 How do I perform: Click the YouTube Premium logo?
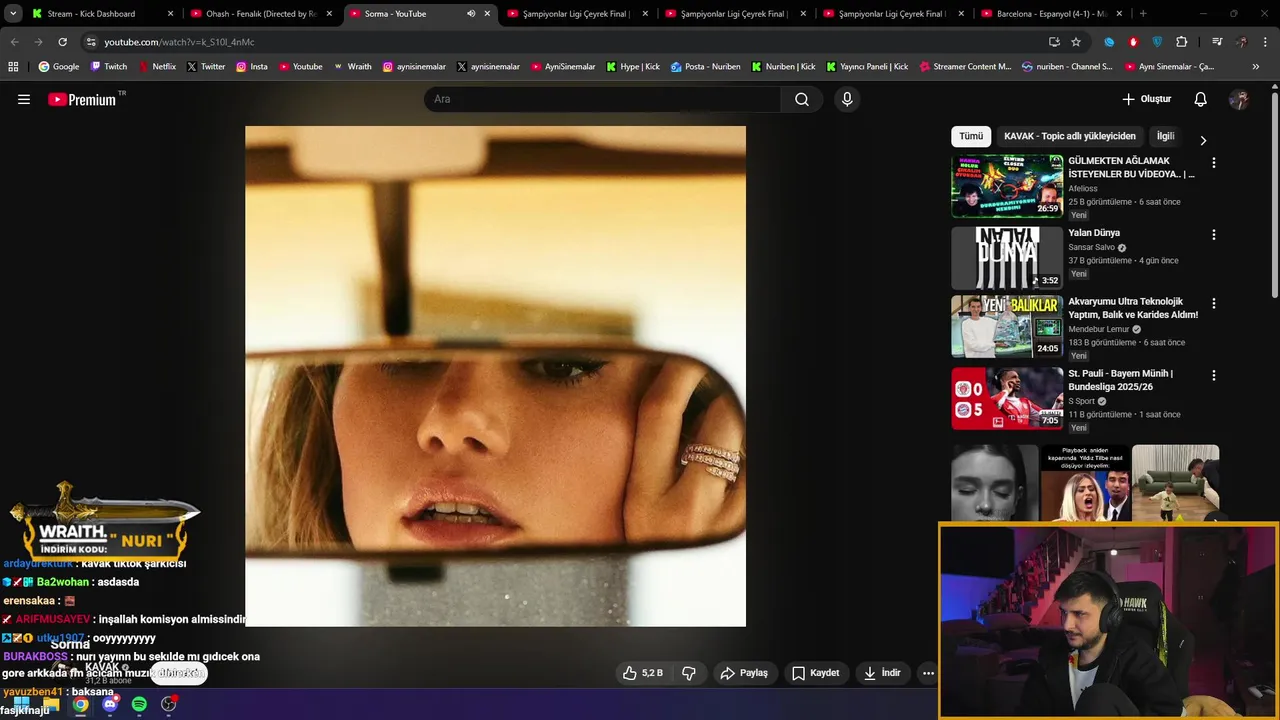tap(82, 99)
